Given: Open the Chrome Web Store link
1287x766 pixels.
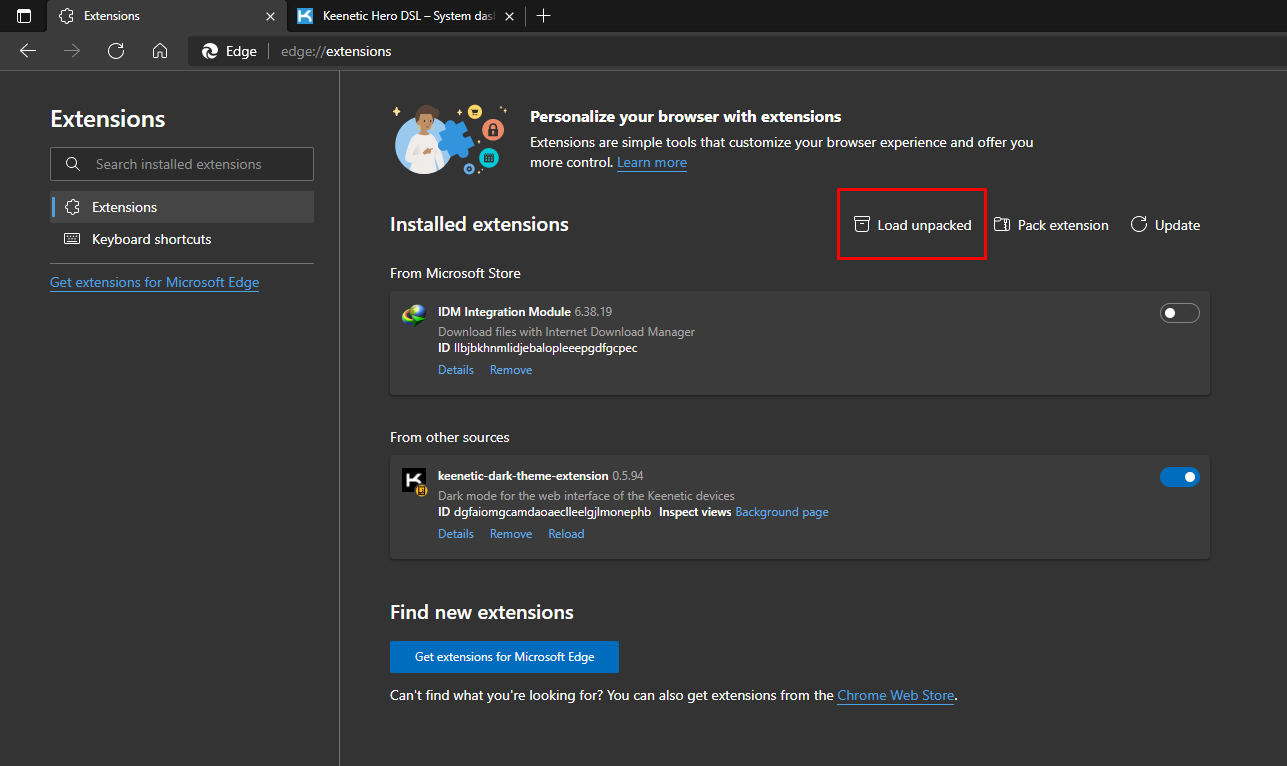Looking at the screenshot, I should [896, 695].
